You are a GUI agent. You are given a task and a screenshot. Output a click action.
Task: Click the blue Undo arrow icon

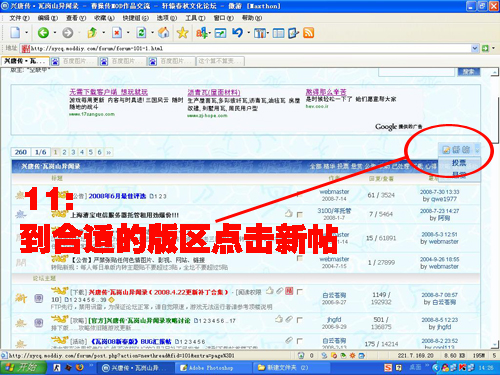[x=237, y=33]
